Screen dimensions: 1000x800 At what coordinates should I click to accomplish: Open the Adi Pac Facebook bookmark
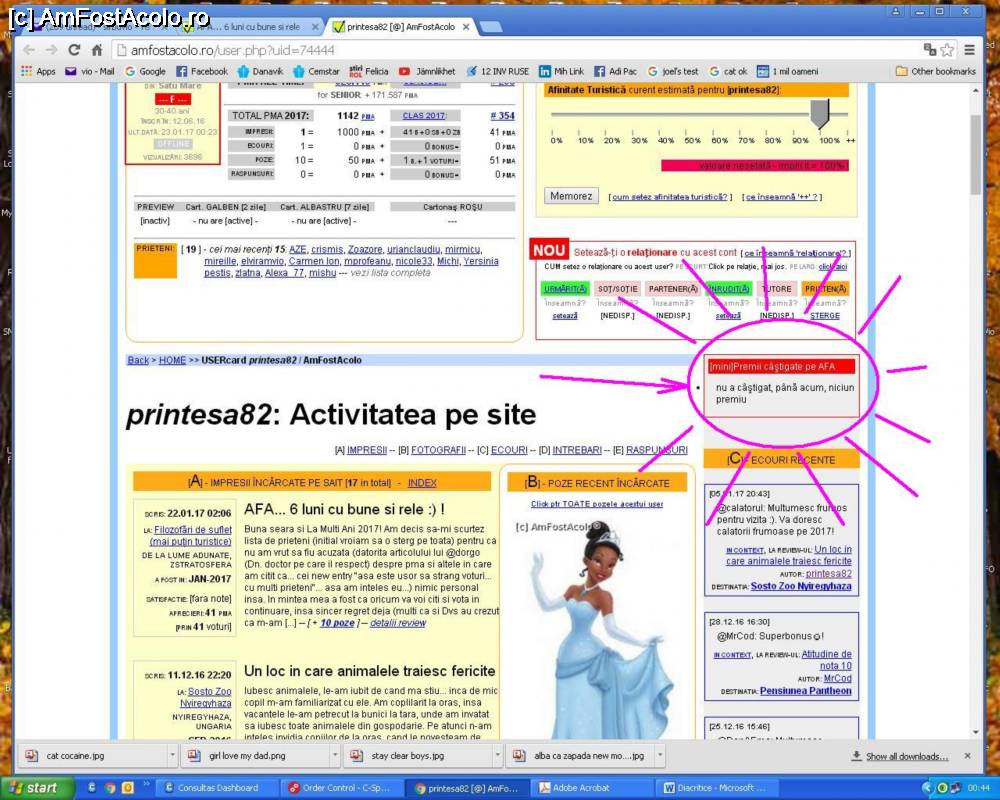click(615, 71)
